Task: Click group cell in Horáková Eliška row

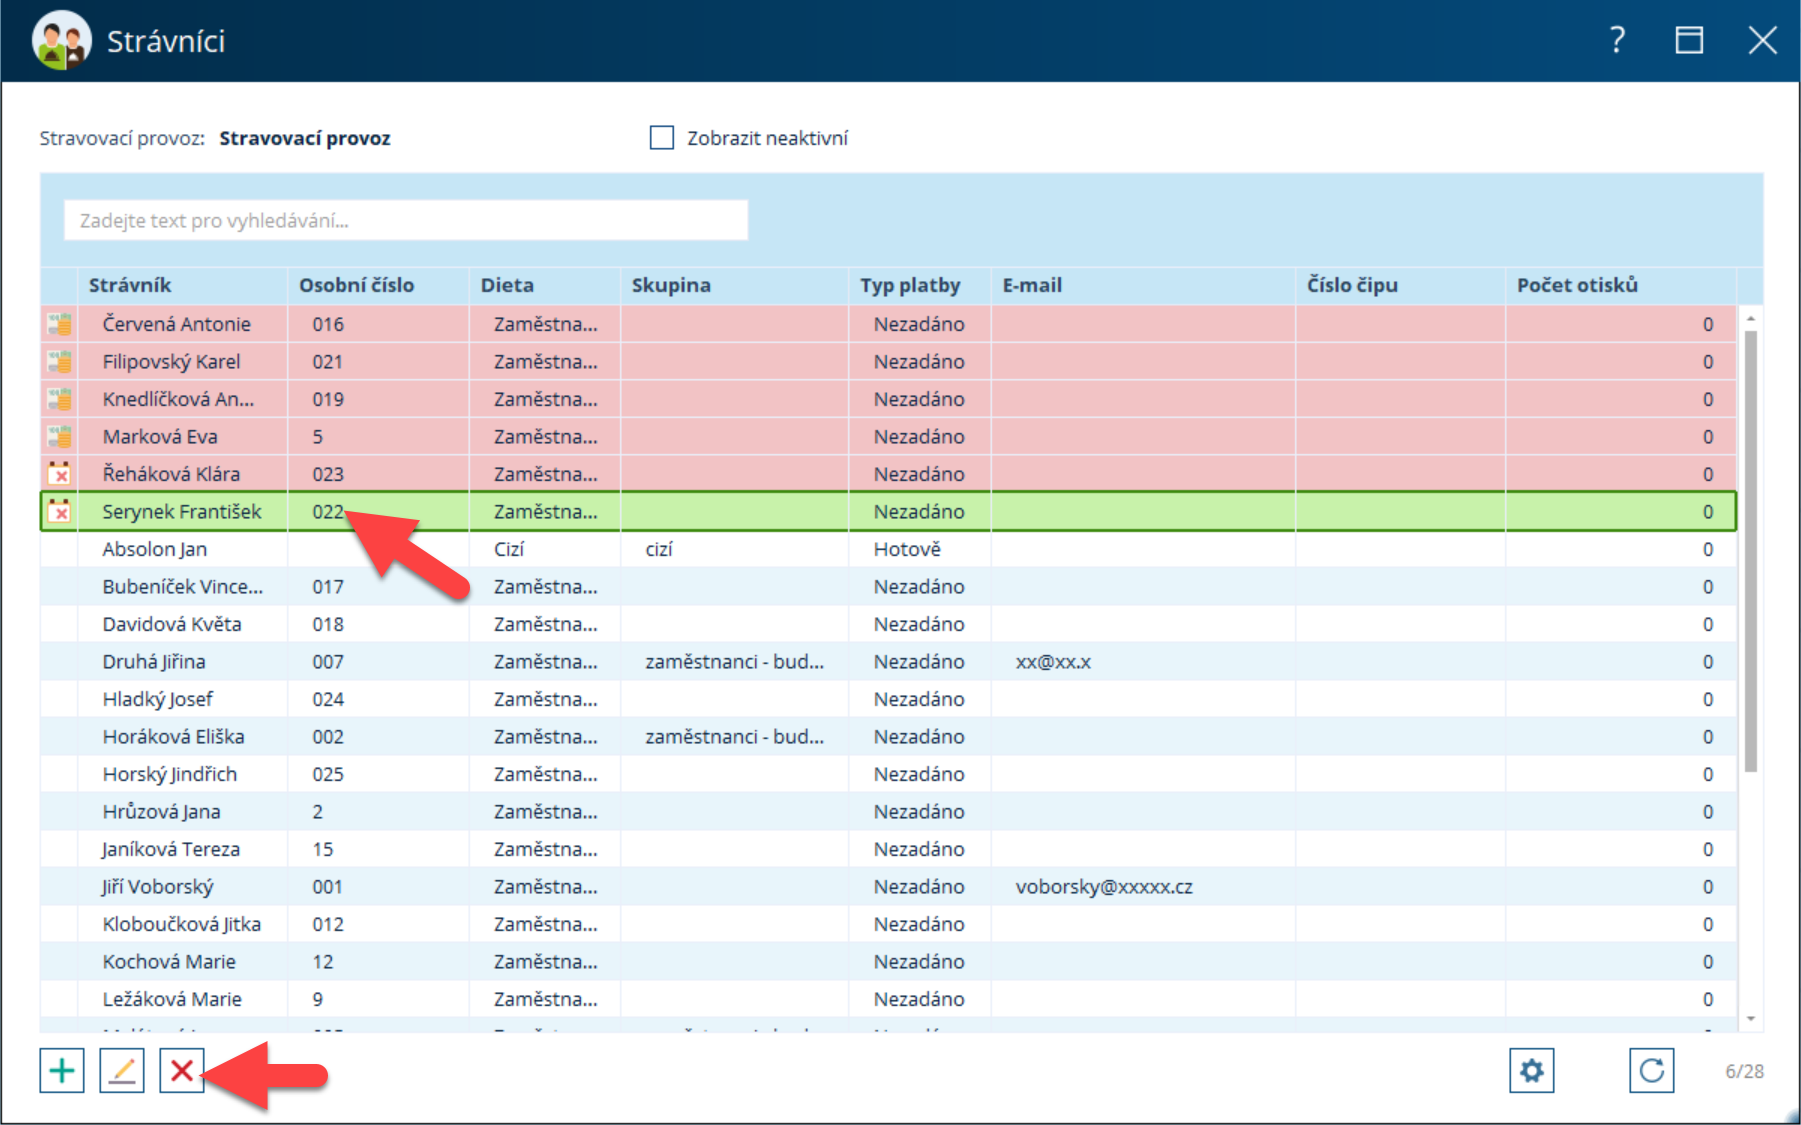Action: (x=735, y=736)
